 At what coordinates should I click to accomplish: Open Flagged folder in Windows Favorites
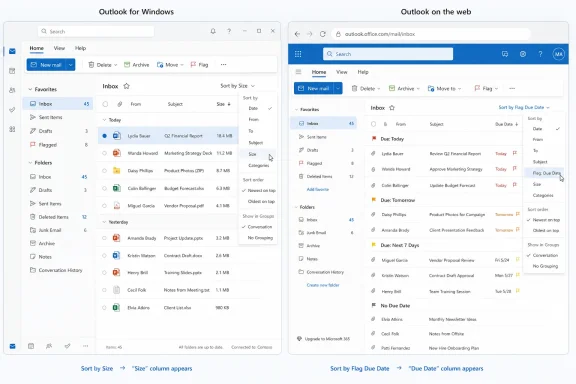click(58, 145)
